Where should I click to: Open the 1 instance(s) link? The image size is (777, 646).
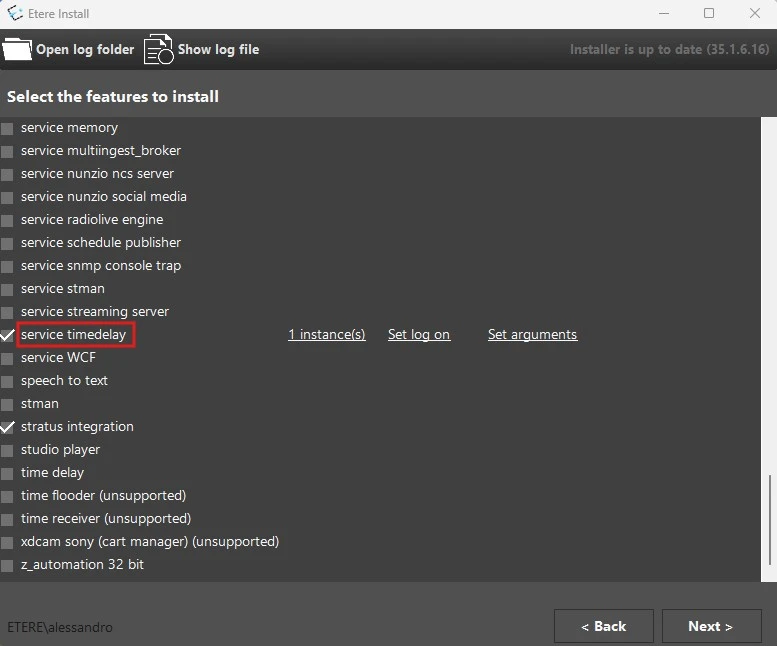[326, 335]
